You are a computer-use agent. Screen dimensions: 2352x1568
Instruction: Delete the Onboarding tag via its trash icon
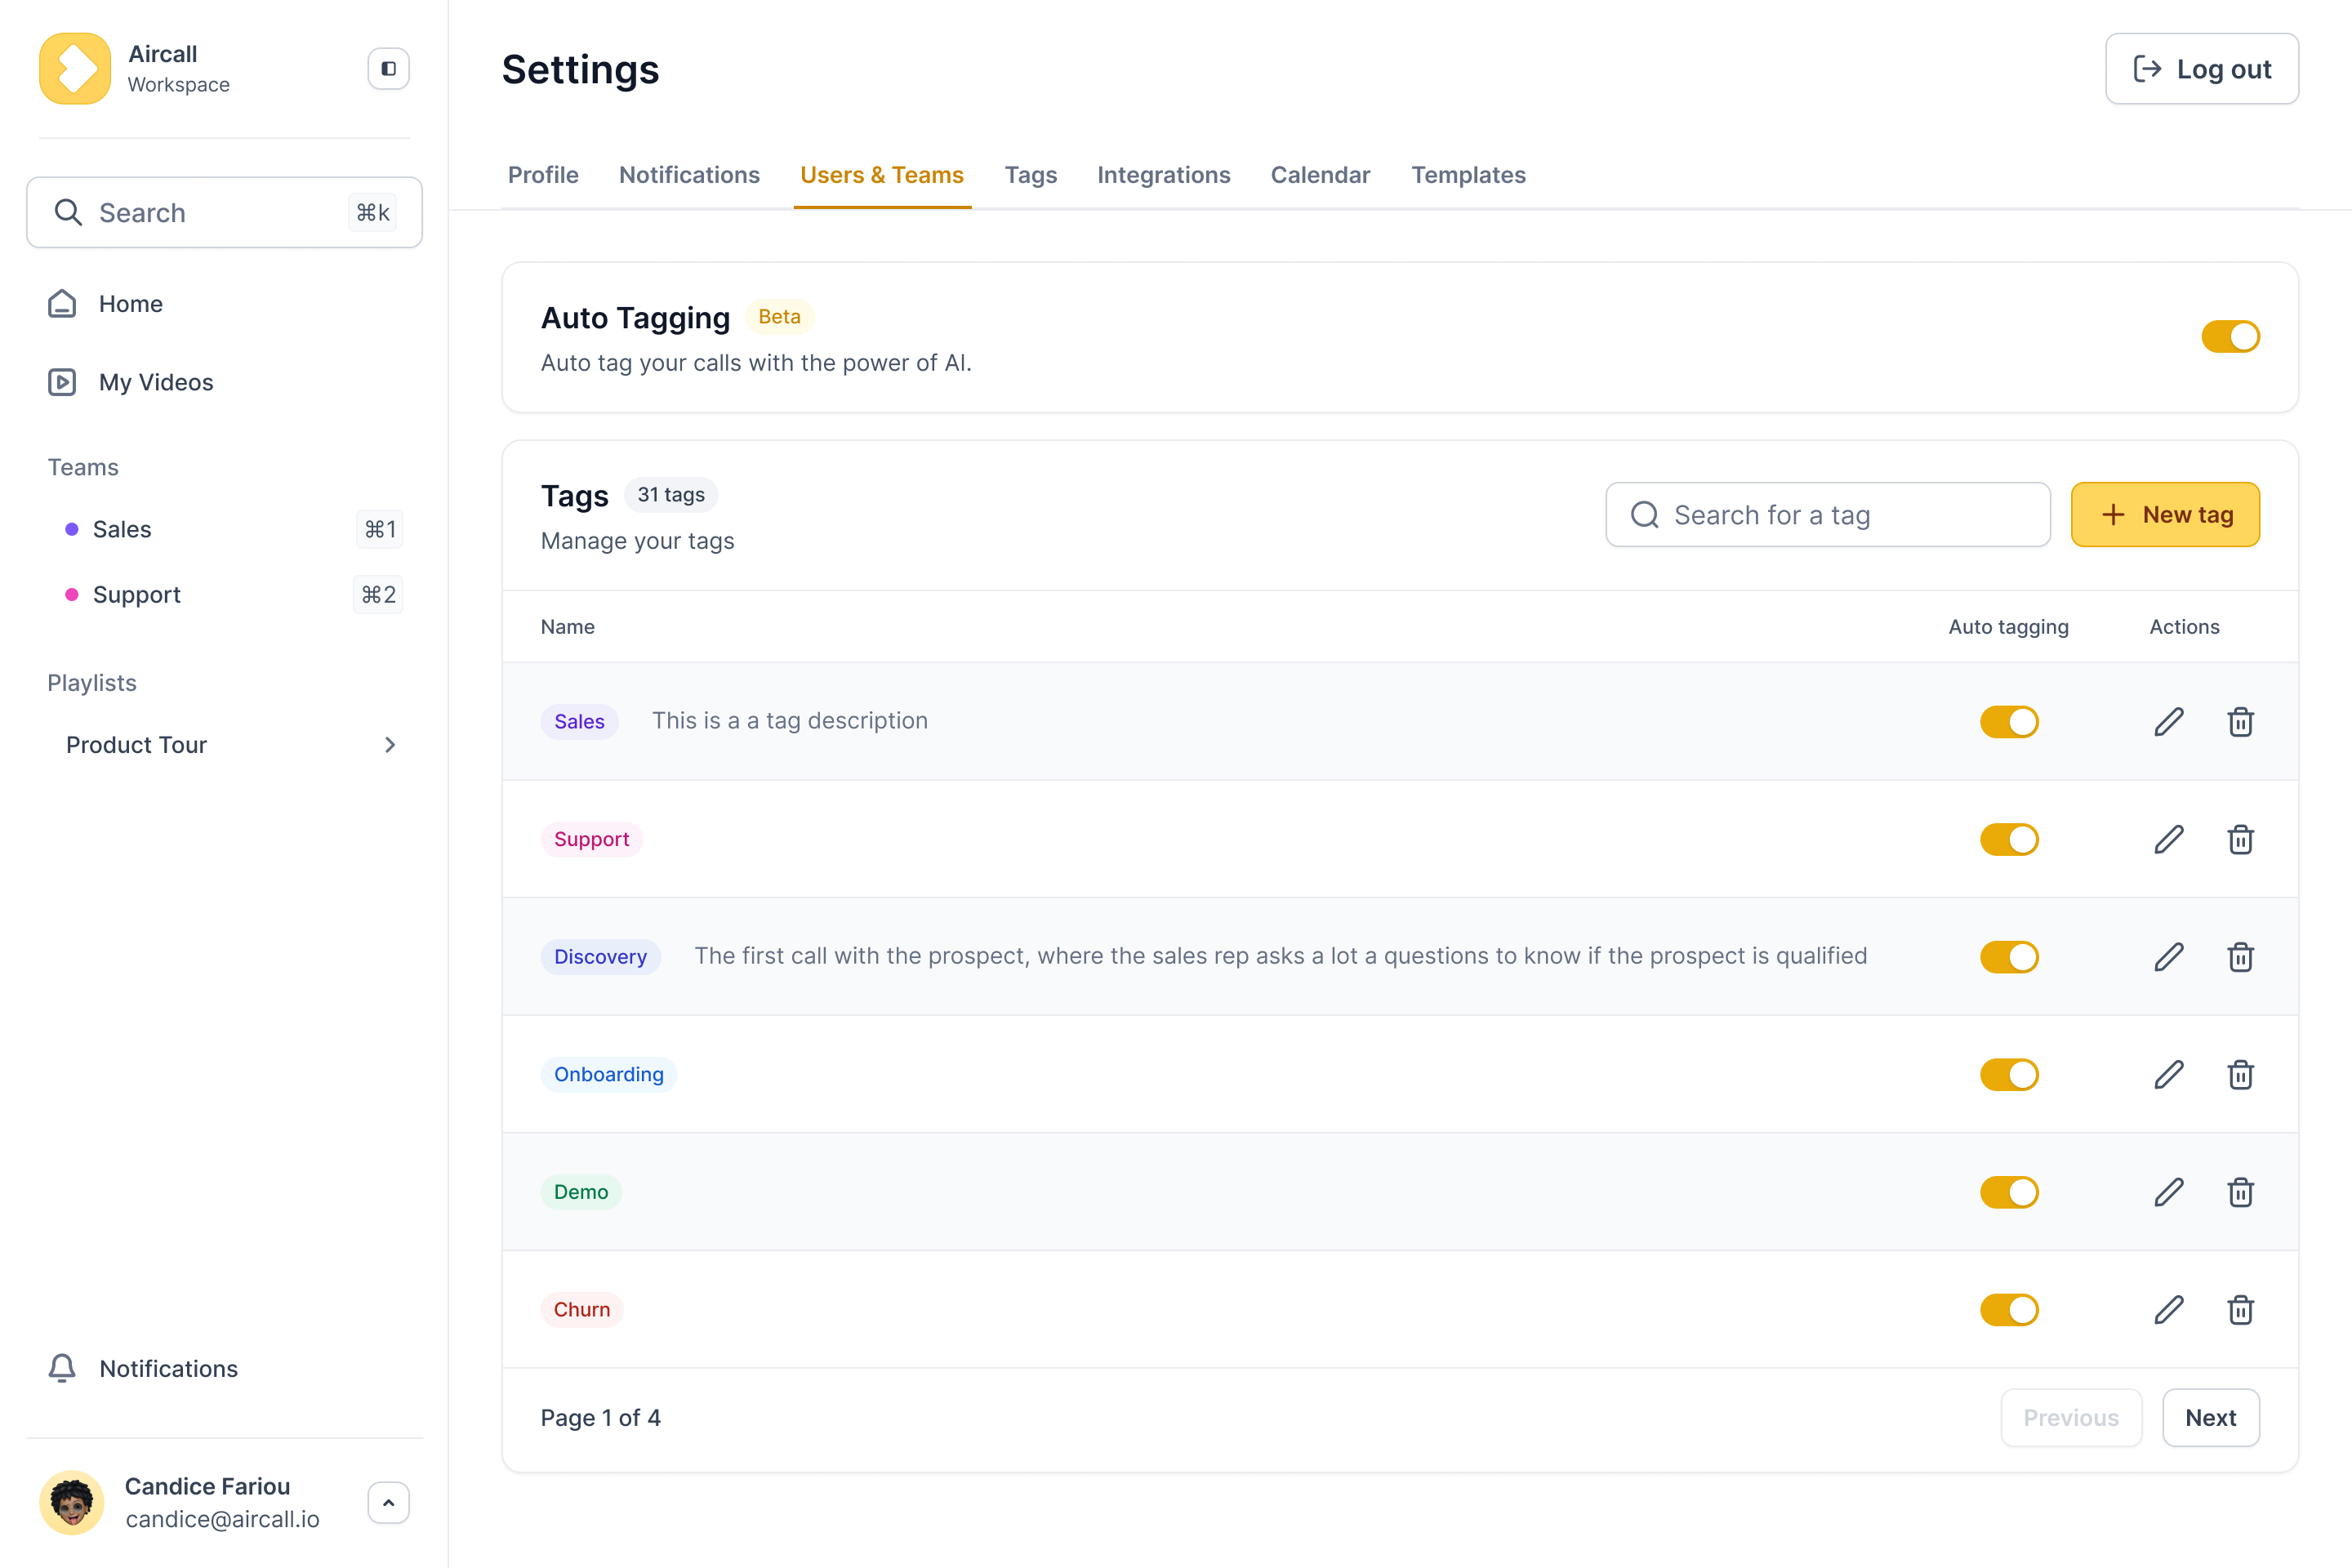point(2240,1074)
